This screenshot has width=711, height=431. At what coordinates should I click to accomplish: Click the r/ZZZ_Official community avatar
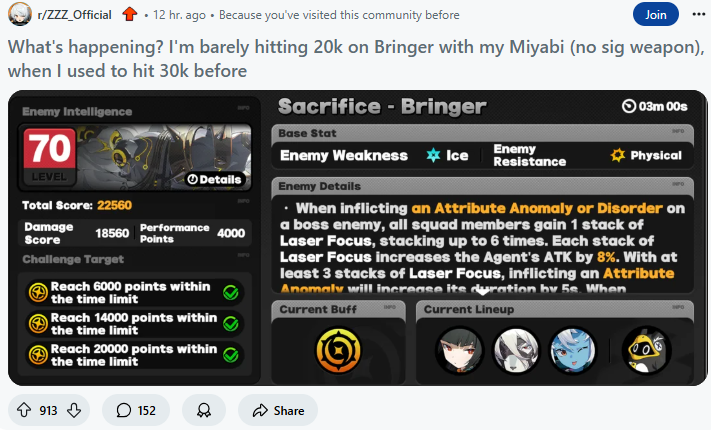[x=20, y=14]
